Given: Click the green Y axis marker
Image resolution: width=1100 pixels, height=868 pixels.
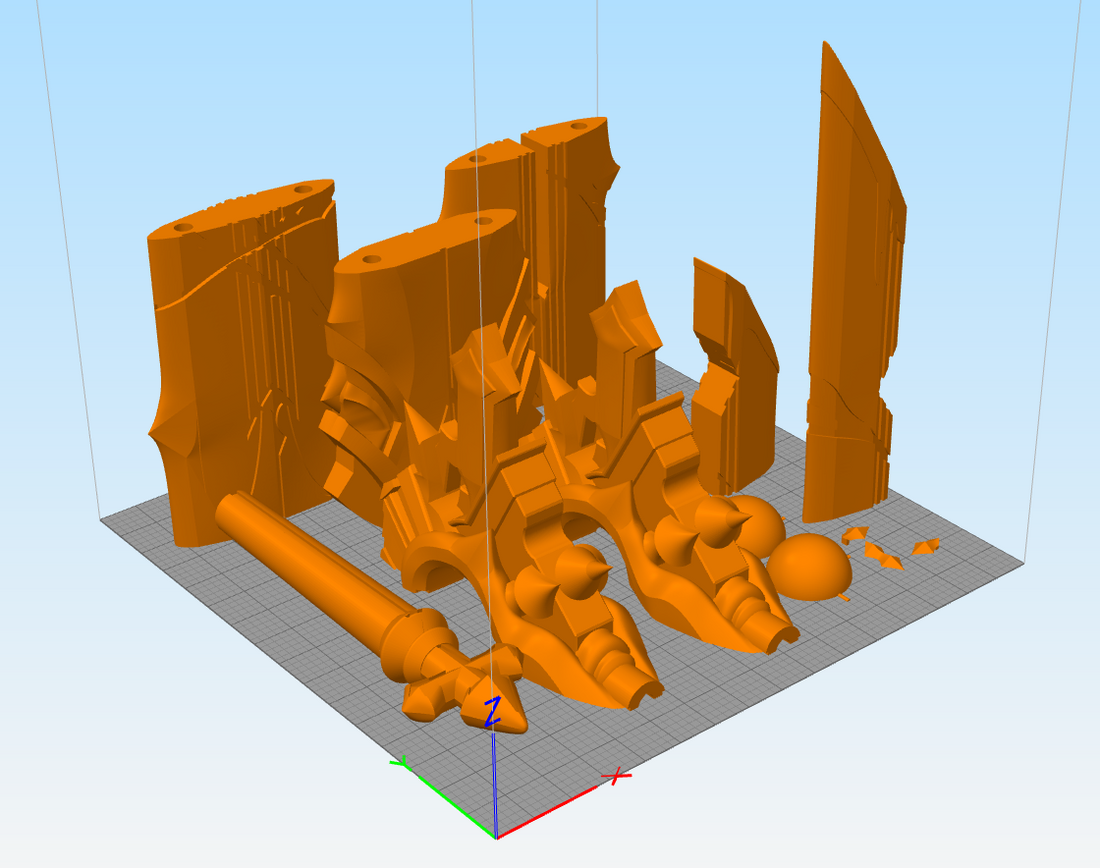Looking at the screenshot, I should pyautogui.click(x=399, y=764).
